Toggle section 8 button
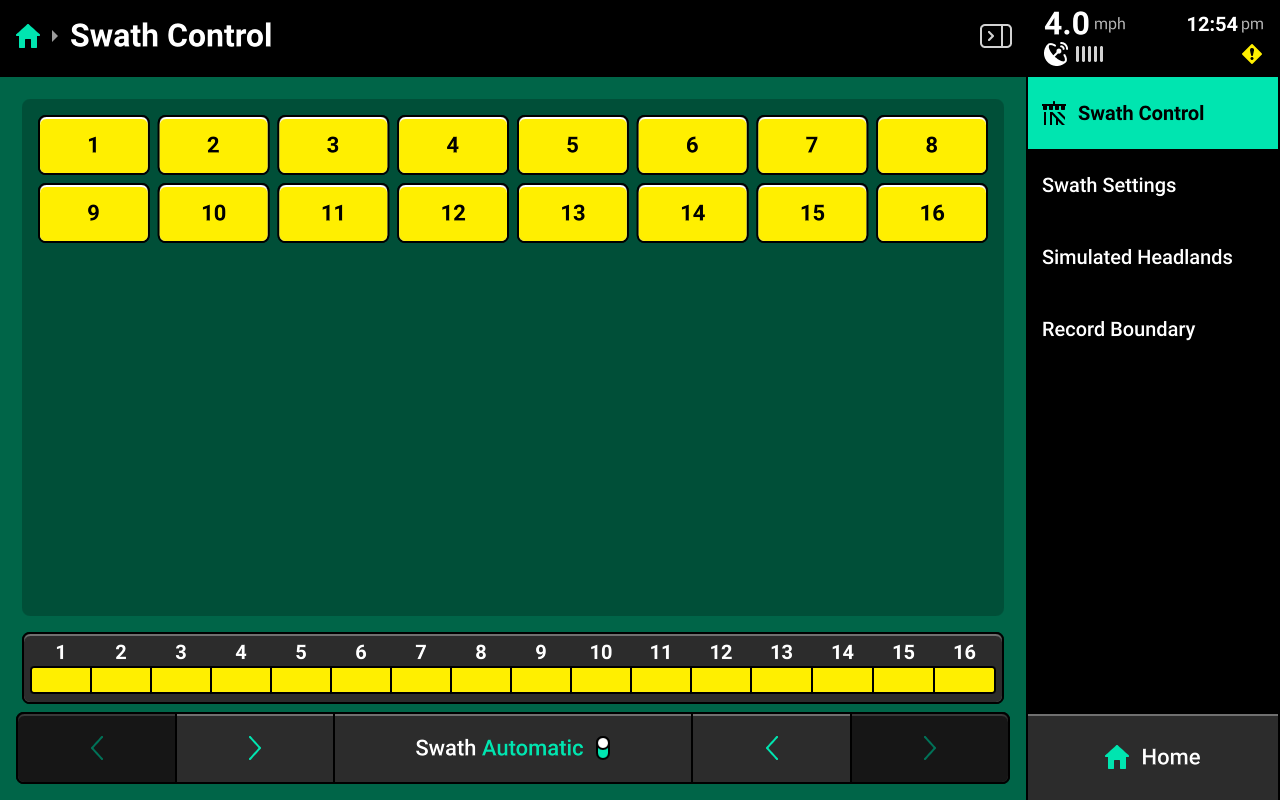This screenshot has width=1280, height=800. click(931, 145)
